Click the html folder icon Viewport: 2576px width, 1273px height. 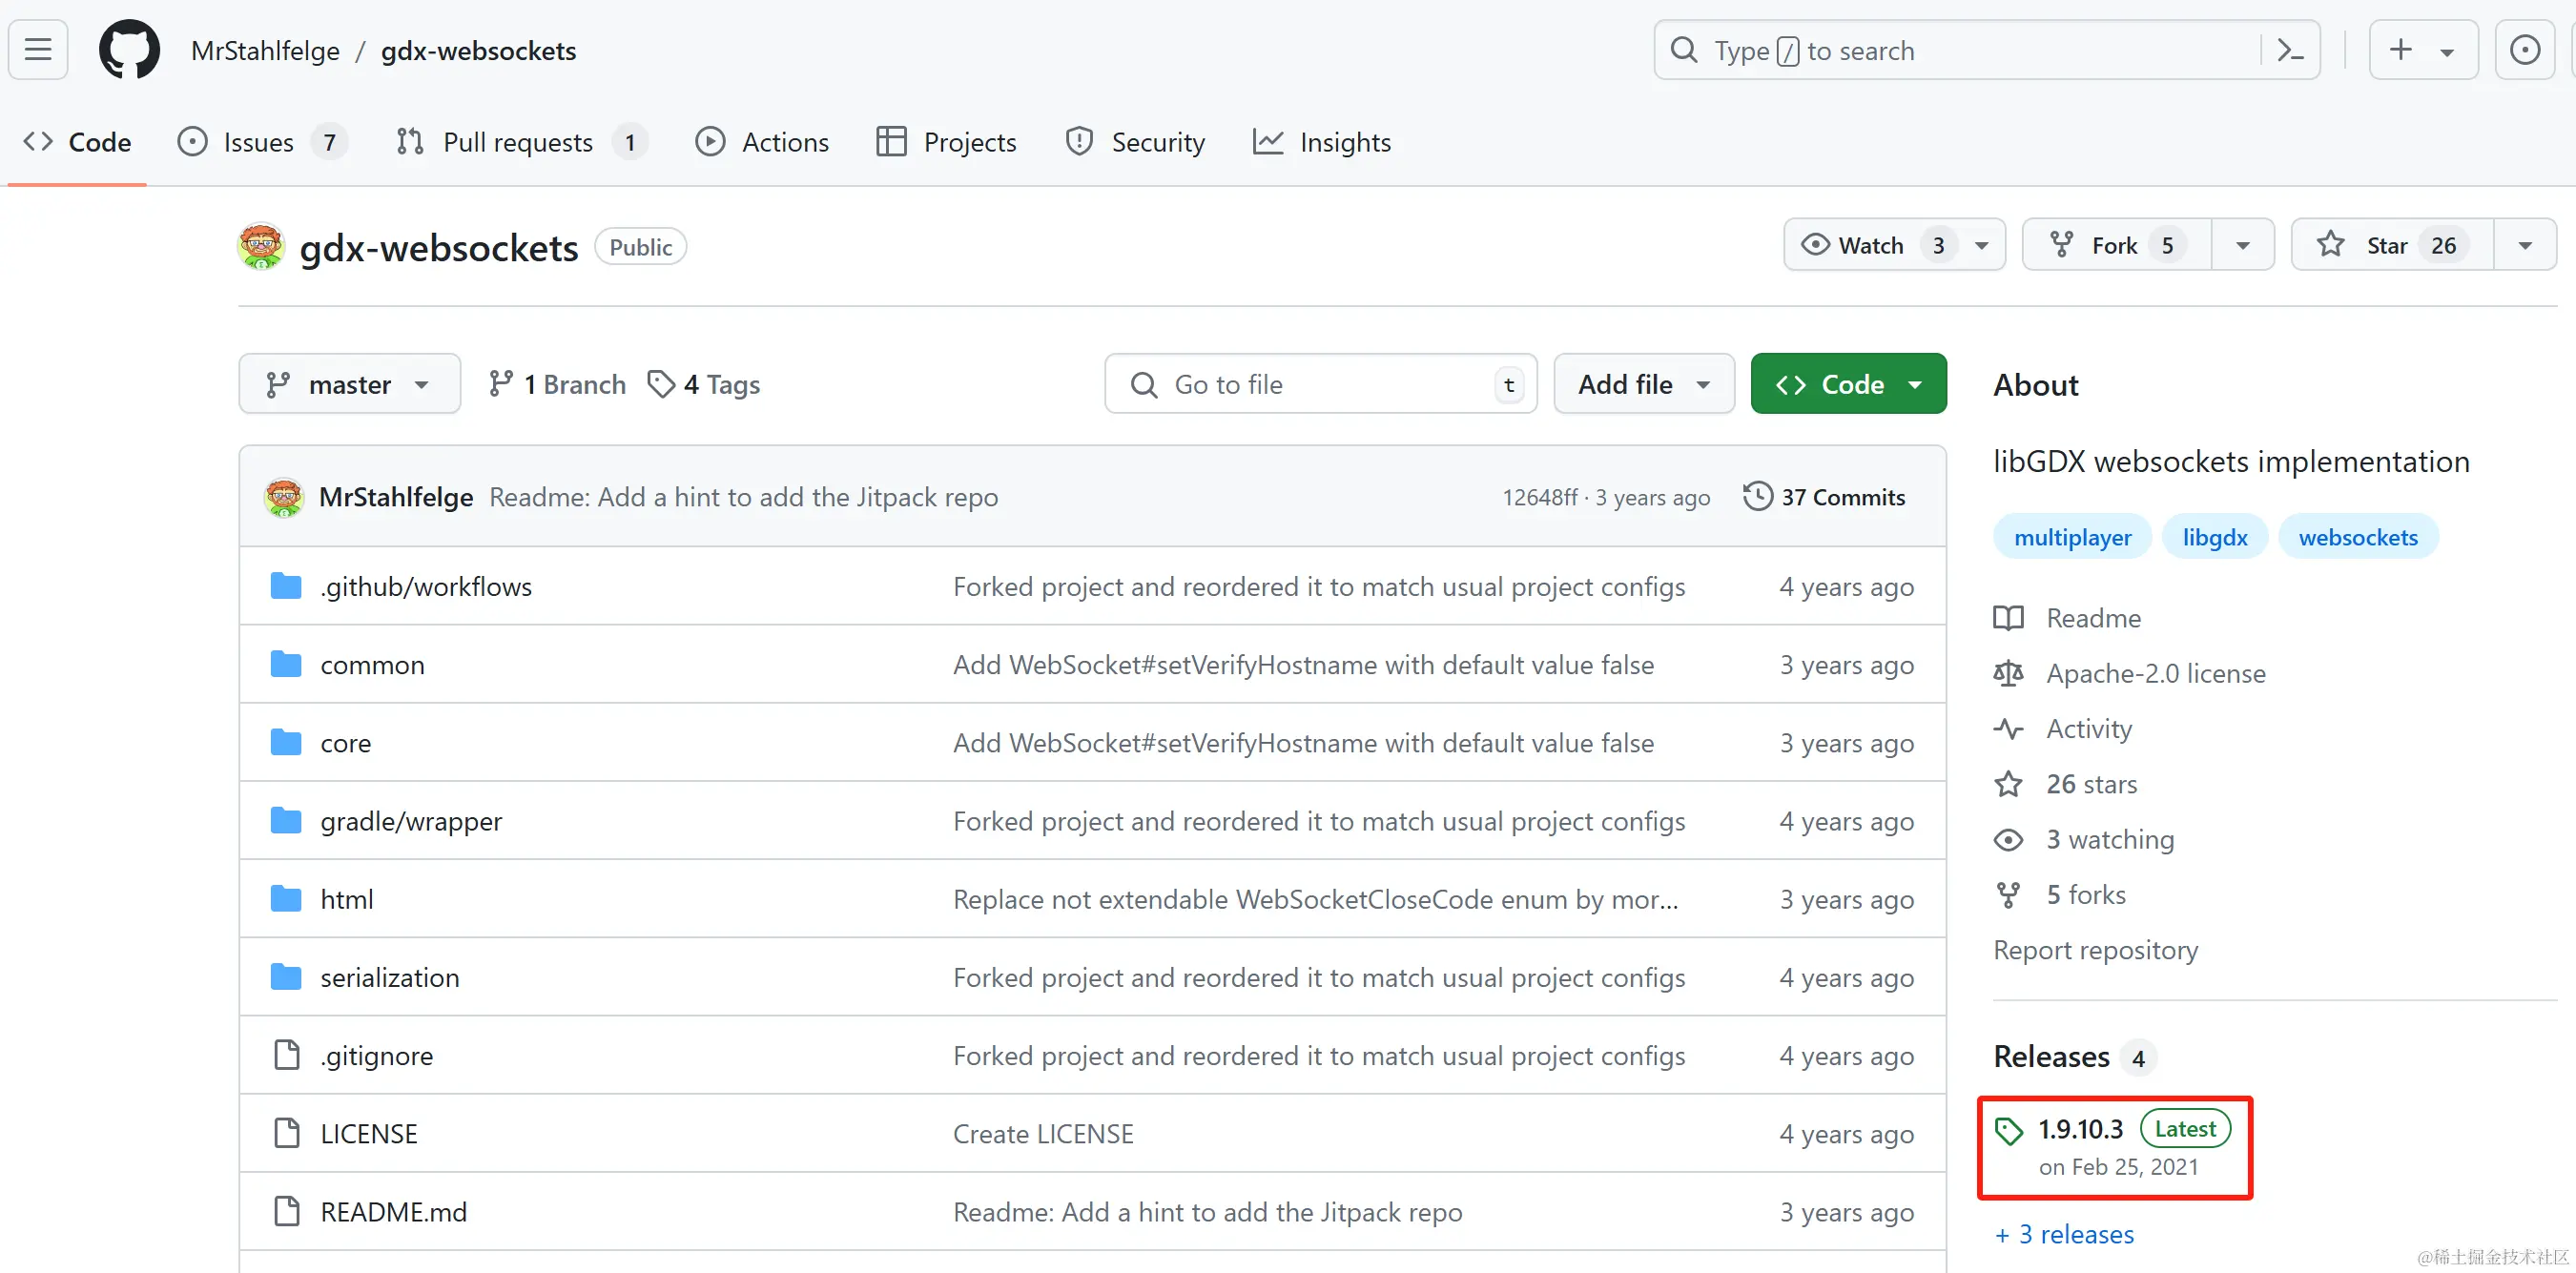286,898
